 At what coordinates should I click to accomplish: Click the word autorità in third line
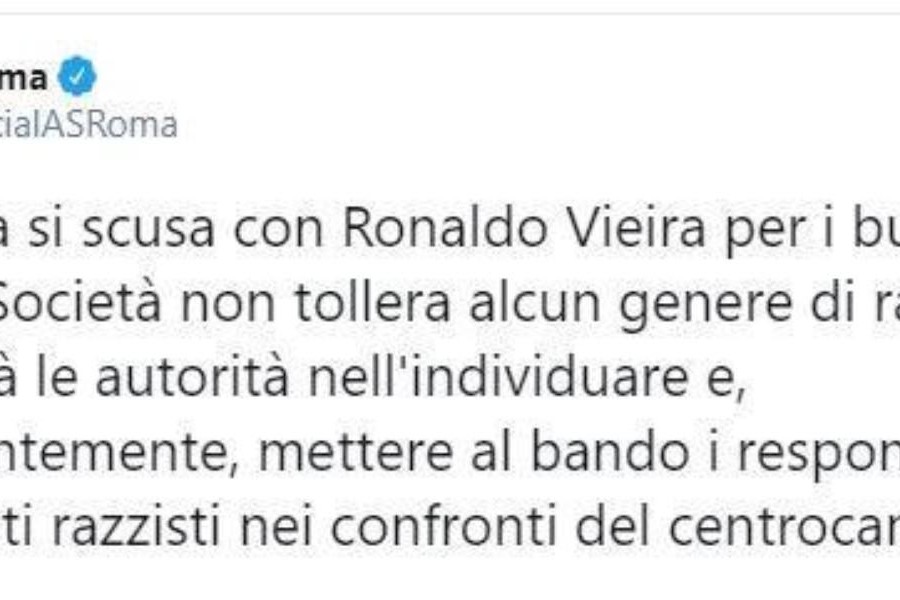coord(192,378)
